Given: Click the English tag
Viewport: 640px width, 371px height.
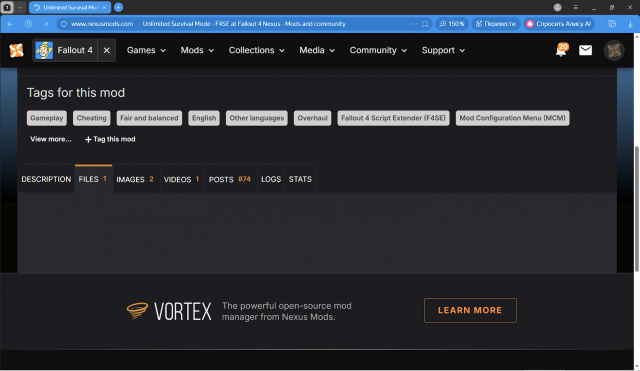Looking at the screenshot, I should click(x=204, y=118).
